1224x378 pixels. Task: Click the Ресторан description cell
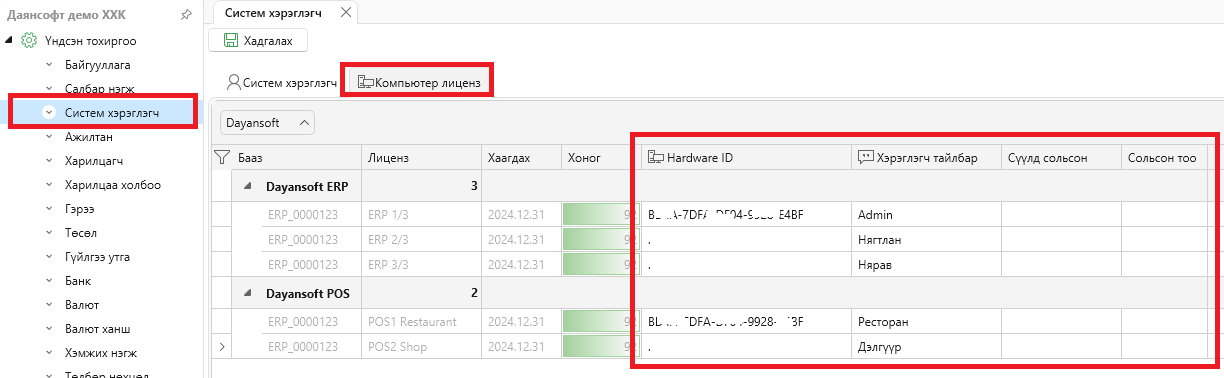pos(927,322)
